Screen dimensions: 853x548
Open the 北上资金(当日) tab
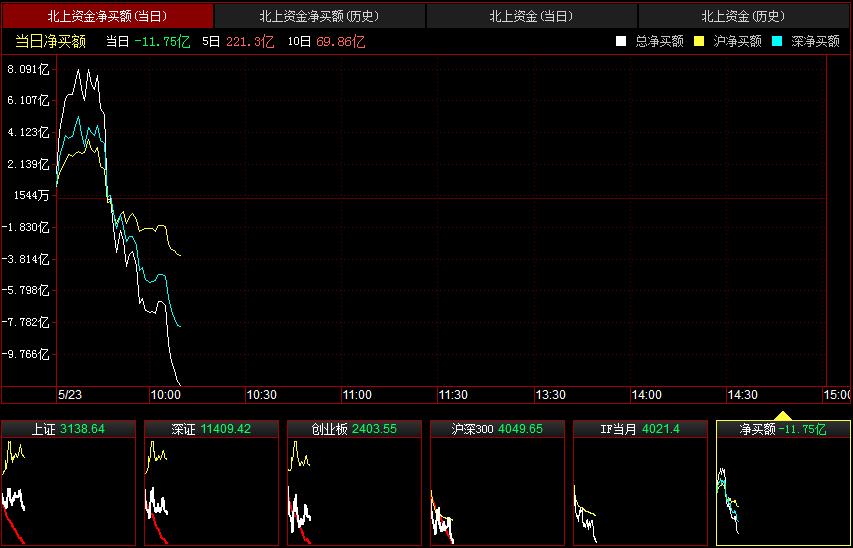tap(531, 16)
